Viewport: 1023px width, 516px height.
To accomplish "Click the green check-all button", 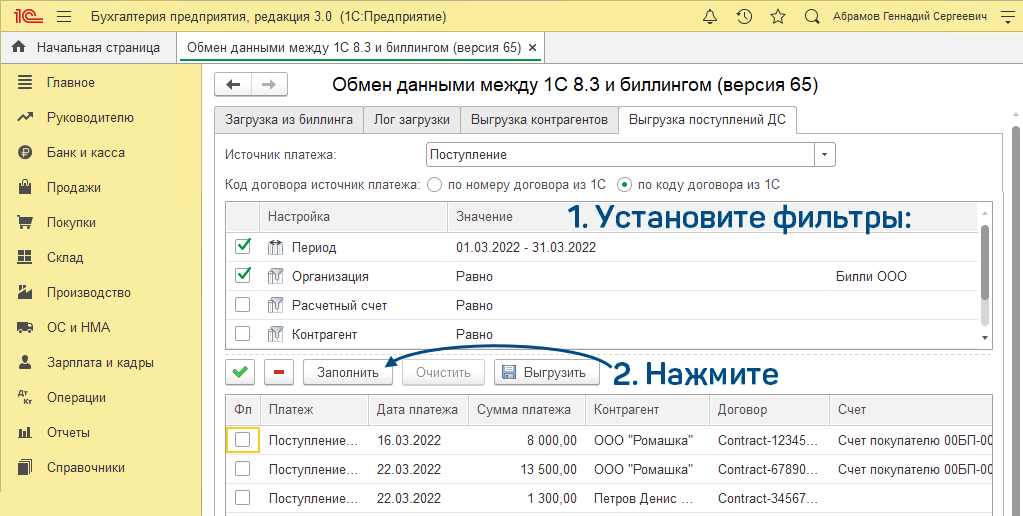I will 240,372.
